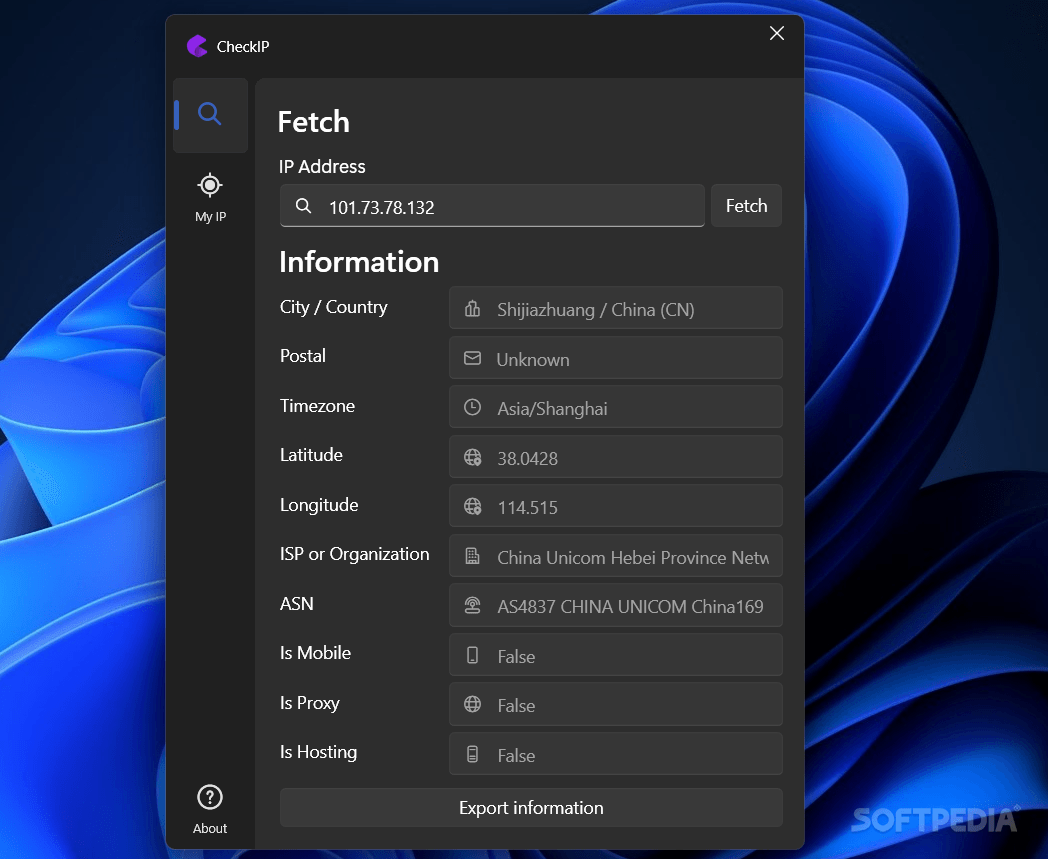The height and width of the screenshot is (859, 1048).
Task: Click the globe icon in Longitude field
Action: coord(473,507)
